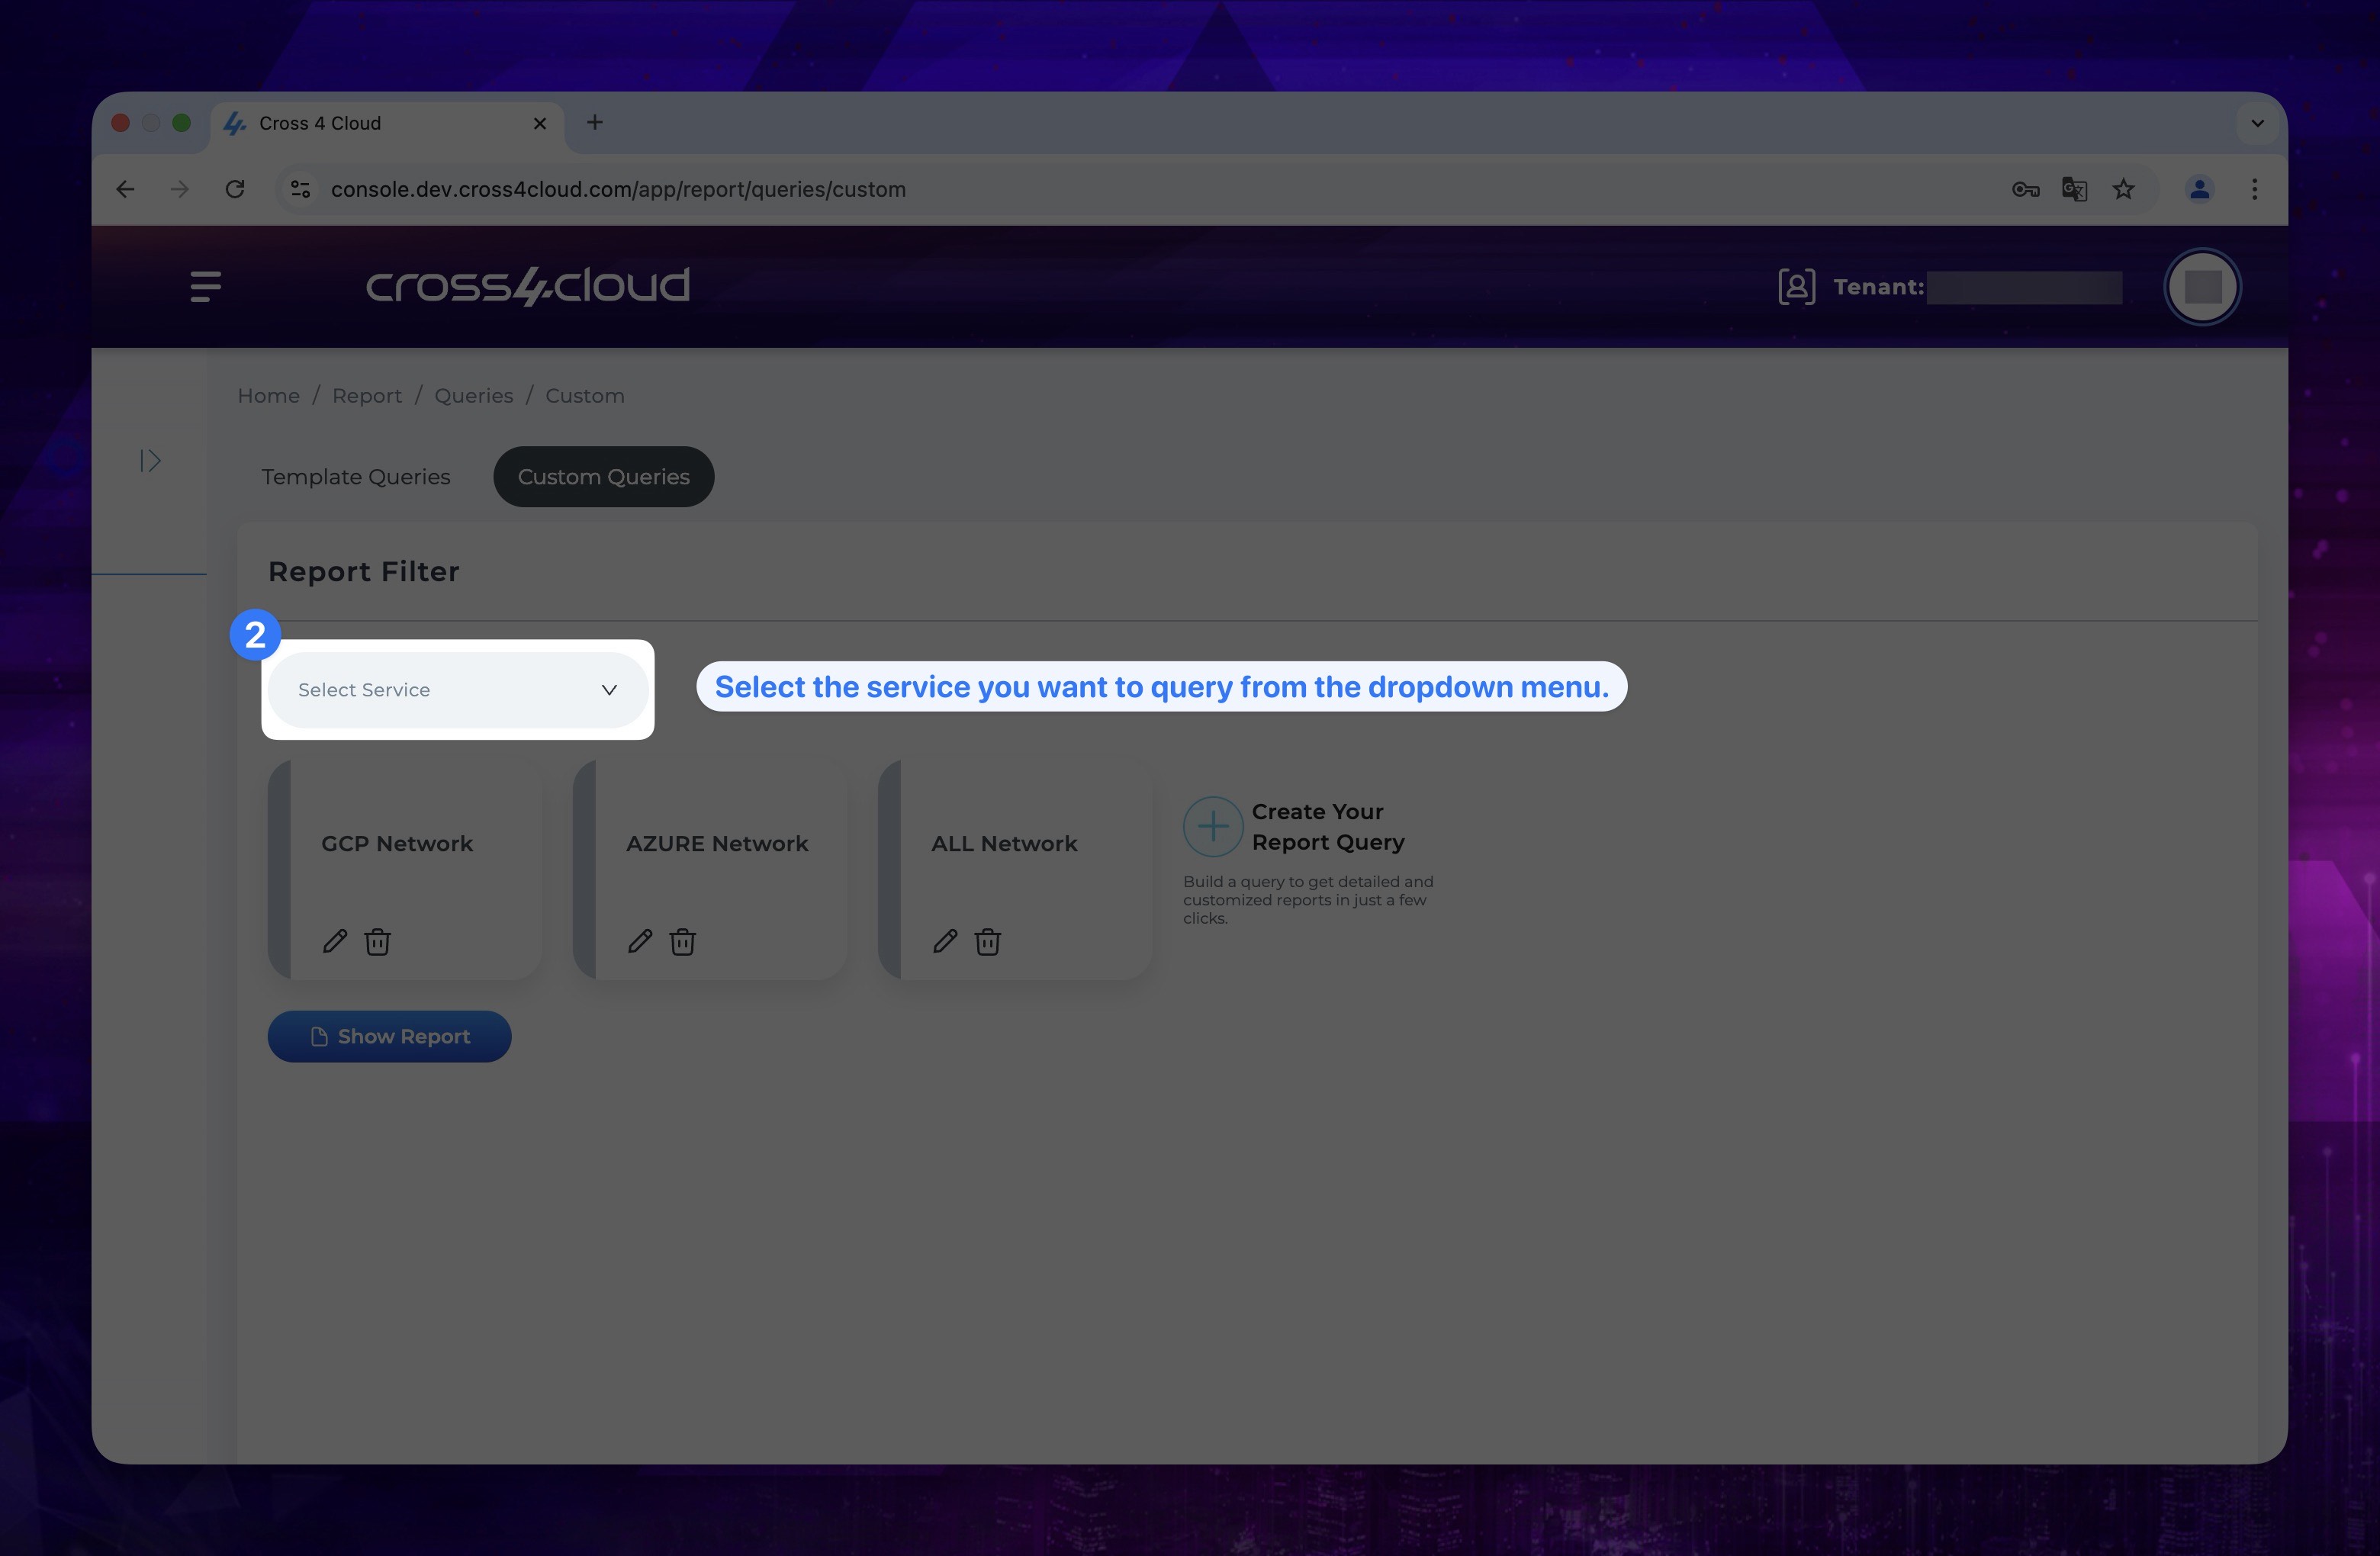
Task: Click the Report breadcrumb navigation link
Action: [366, 394]
